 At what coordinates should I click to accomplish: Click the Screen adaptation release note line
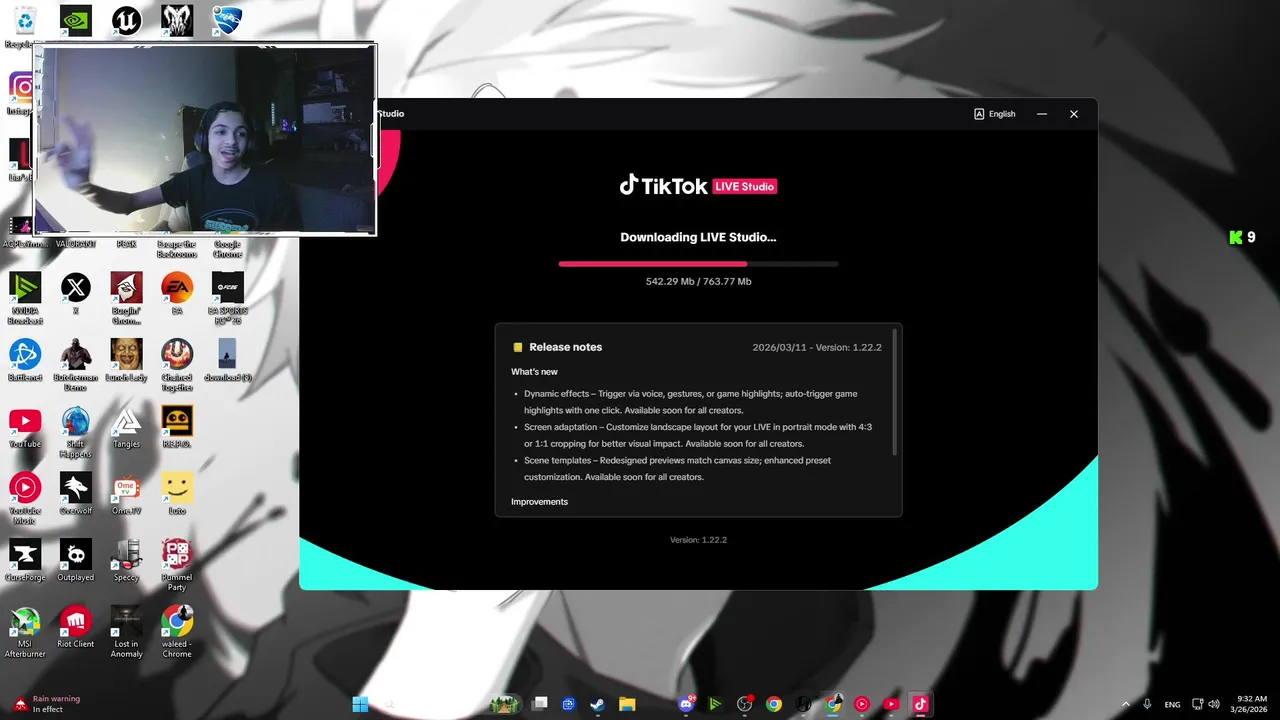[698, 435]
